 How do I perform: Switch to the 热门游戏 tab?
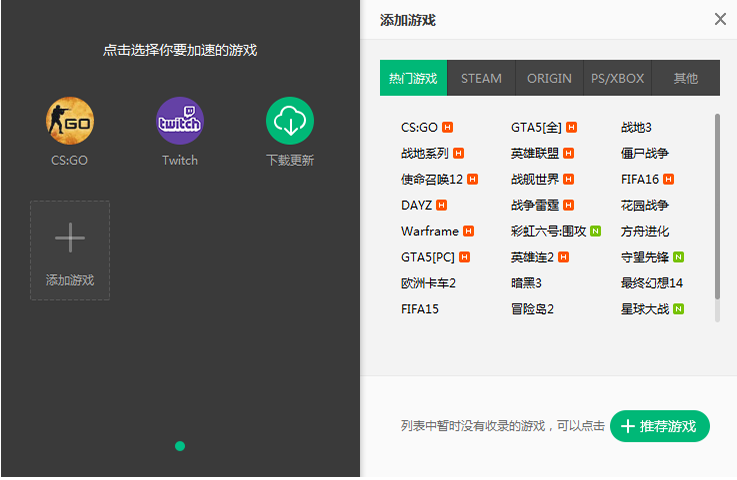coord(413,78)
